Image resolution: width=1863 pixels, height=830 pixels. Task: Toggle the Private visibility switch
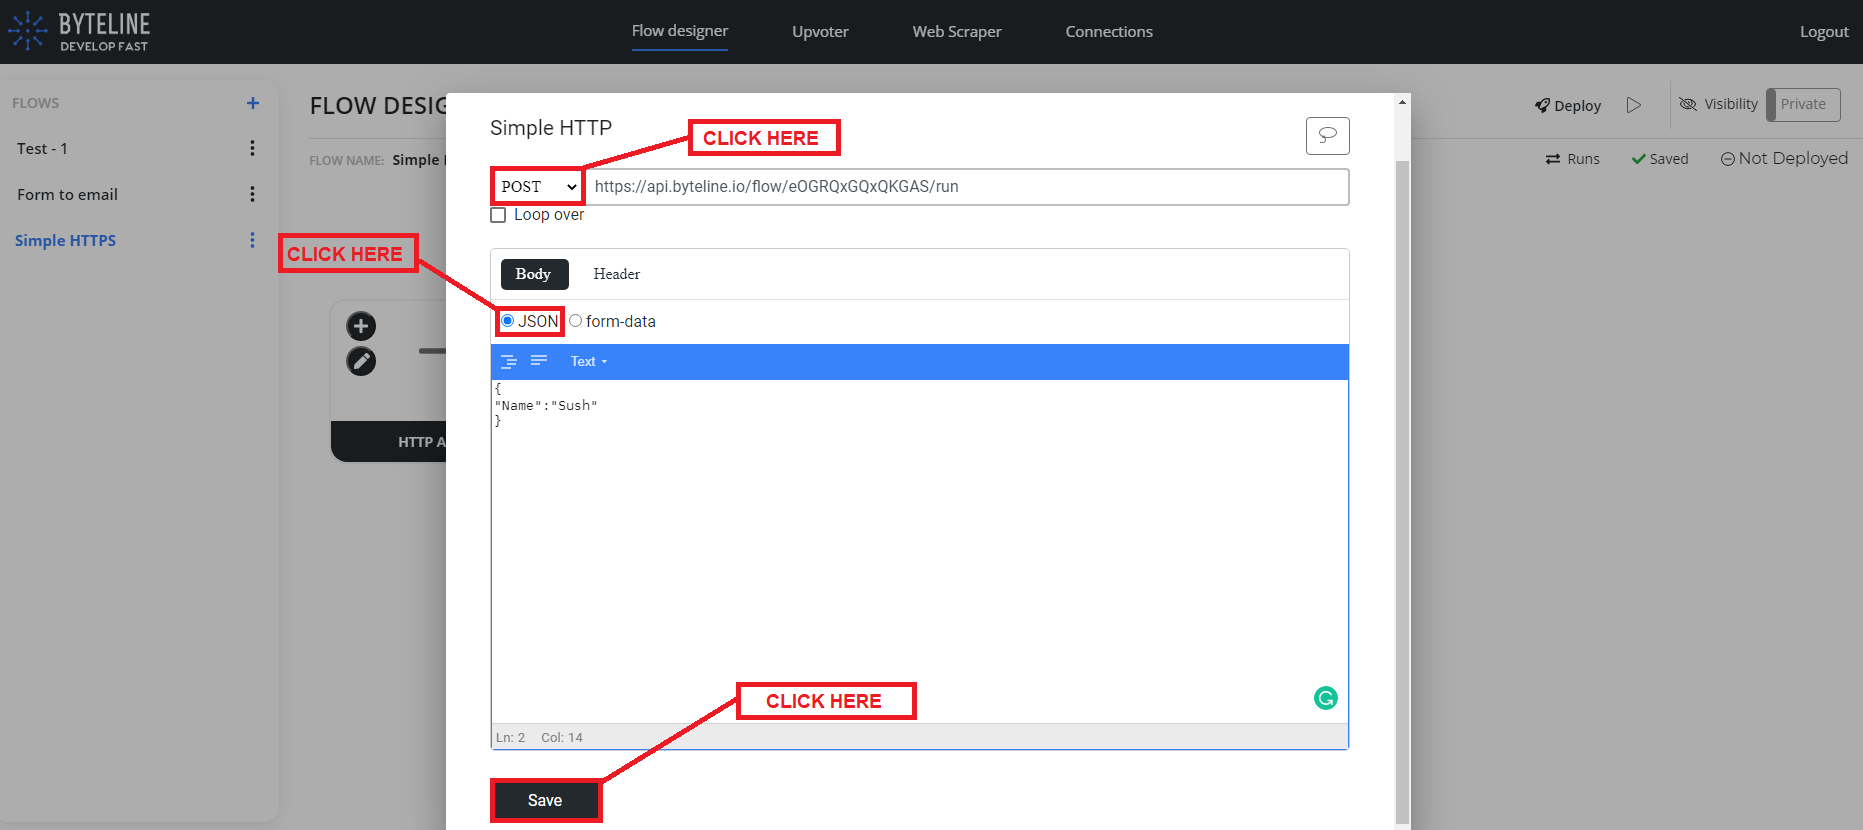[1803, 104]
